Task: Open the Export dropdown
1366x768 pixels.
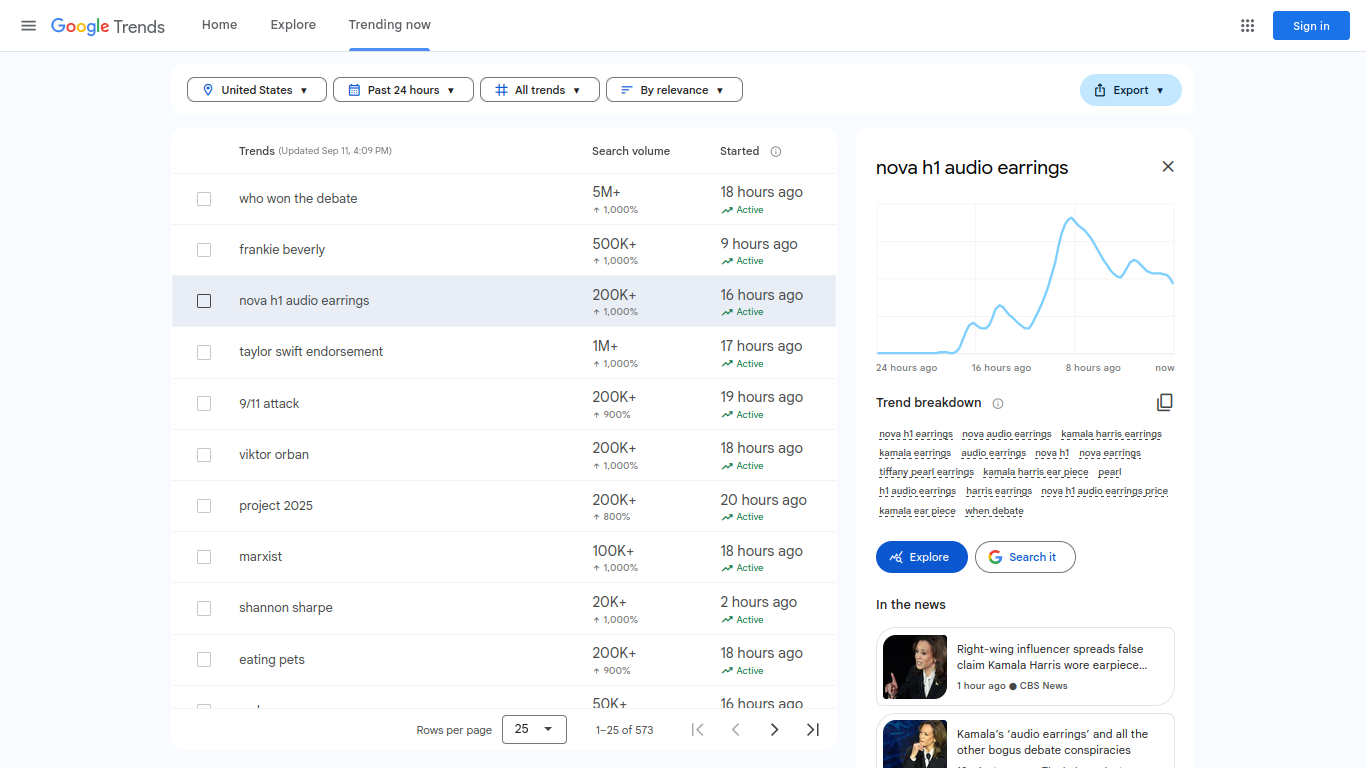Action: (1130, 90)
